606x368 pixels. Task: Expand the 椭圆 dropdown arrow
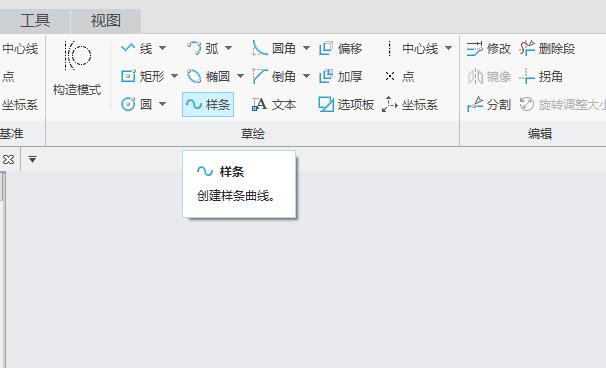tap(240, 76)
